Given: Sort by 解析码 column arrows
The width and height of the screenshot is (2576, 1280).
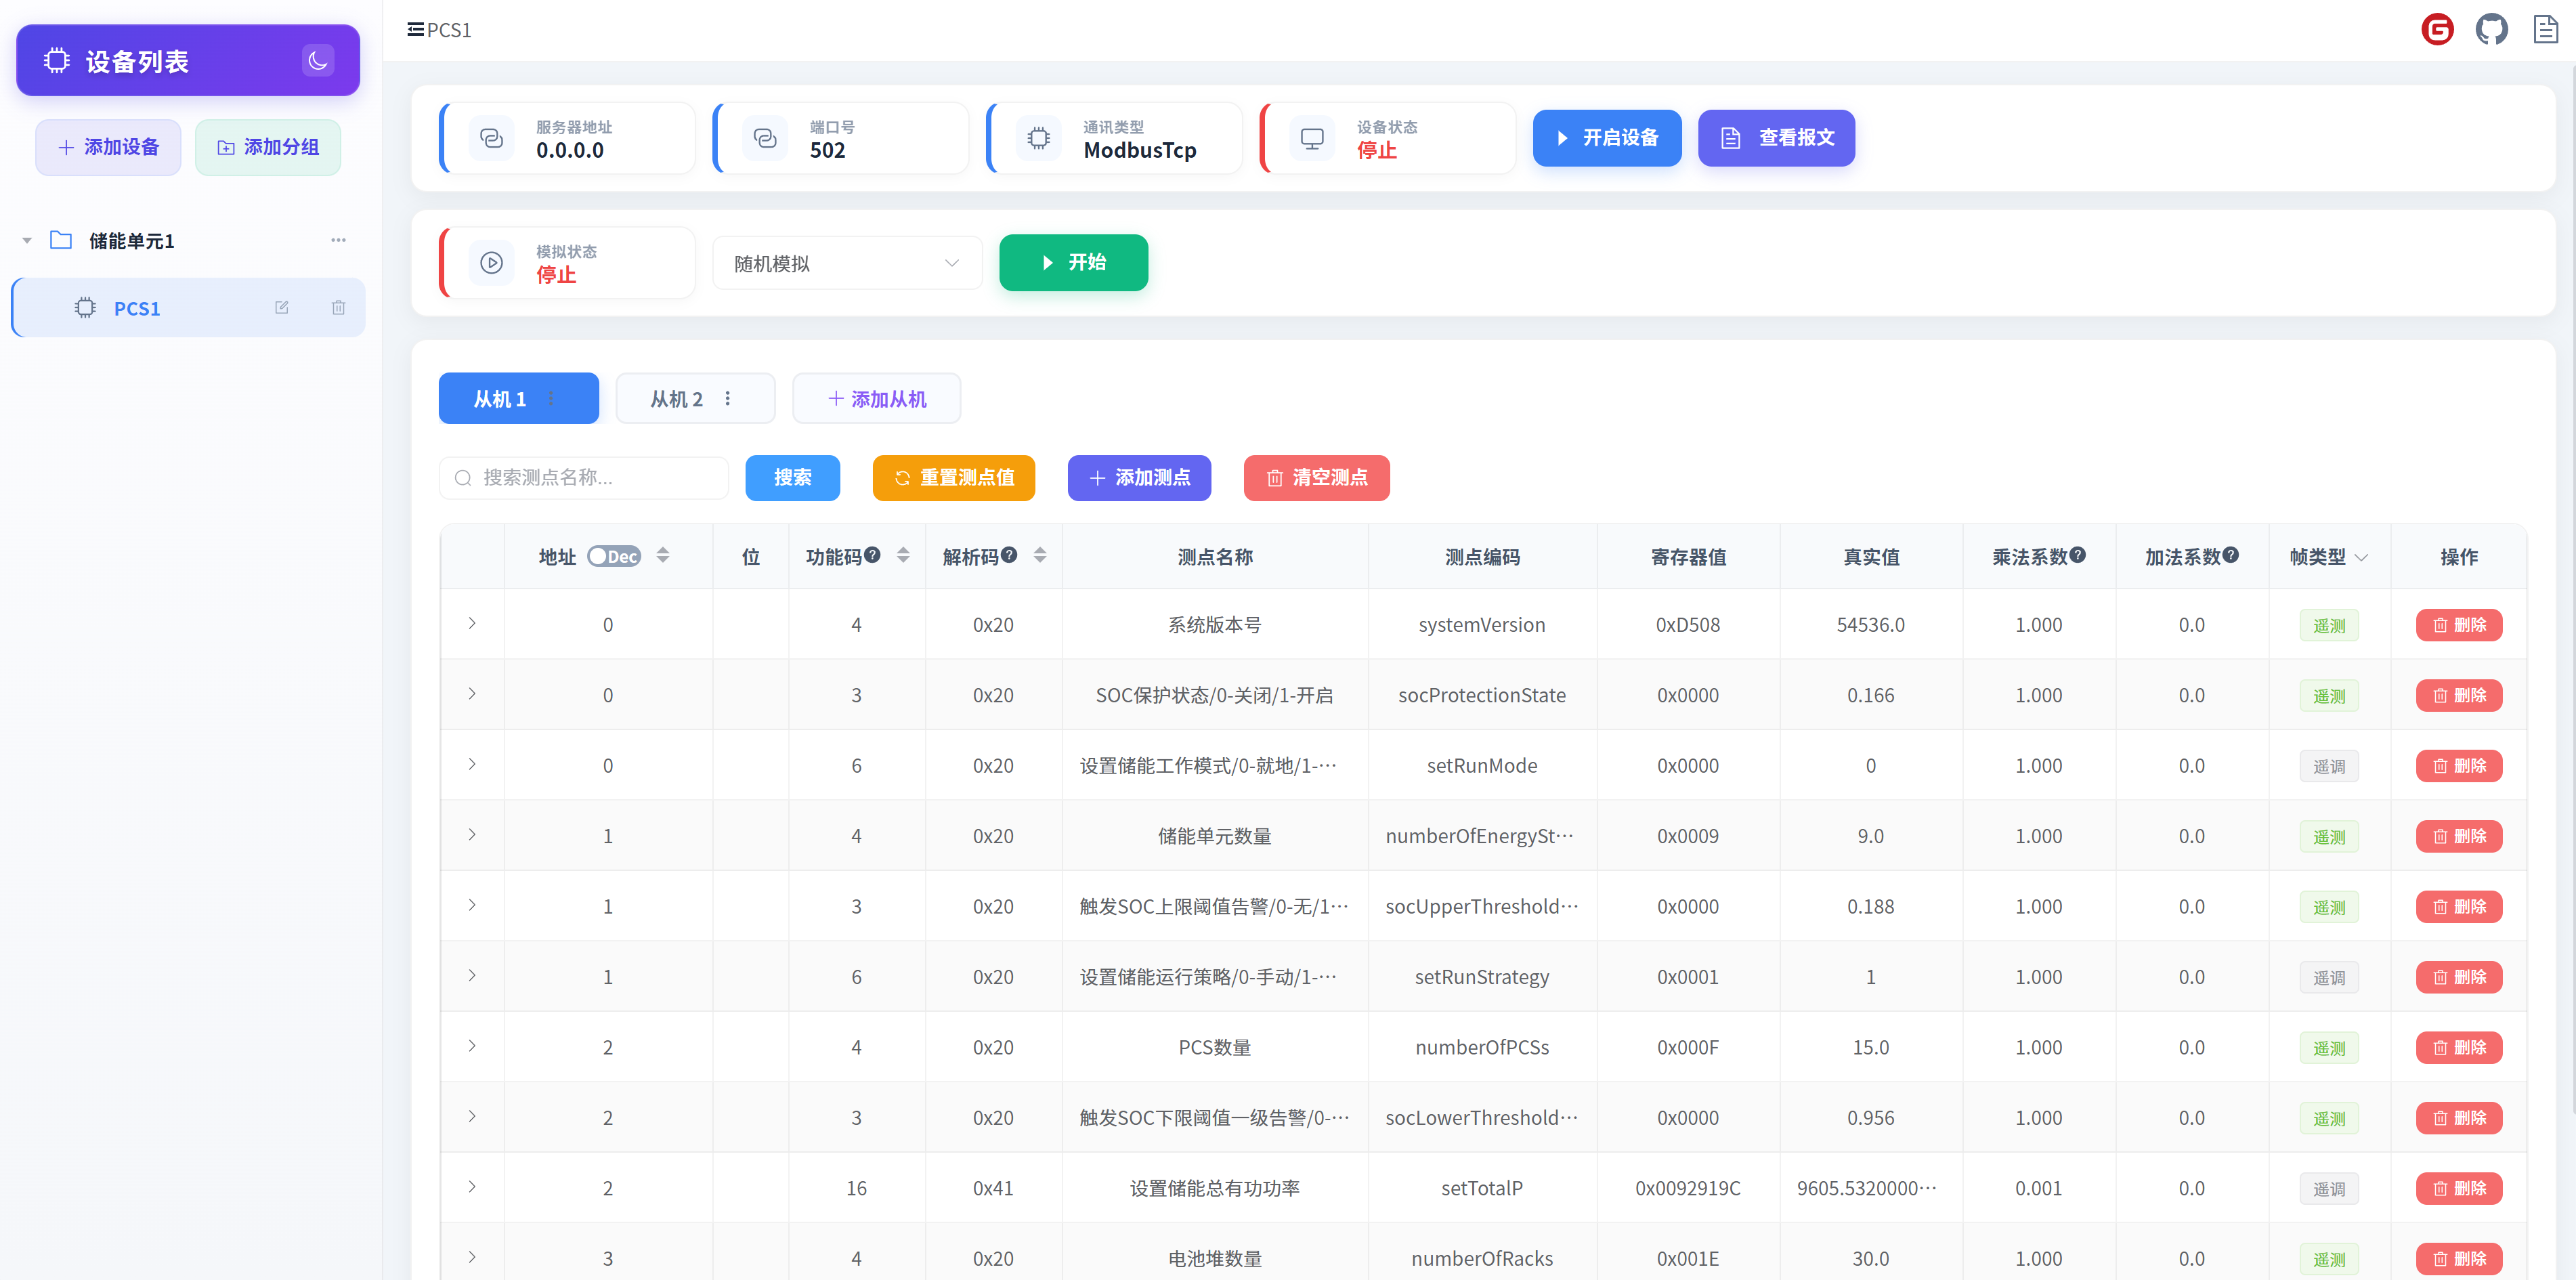Looking at the screenshot, I should coord(1040,556).
